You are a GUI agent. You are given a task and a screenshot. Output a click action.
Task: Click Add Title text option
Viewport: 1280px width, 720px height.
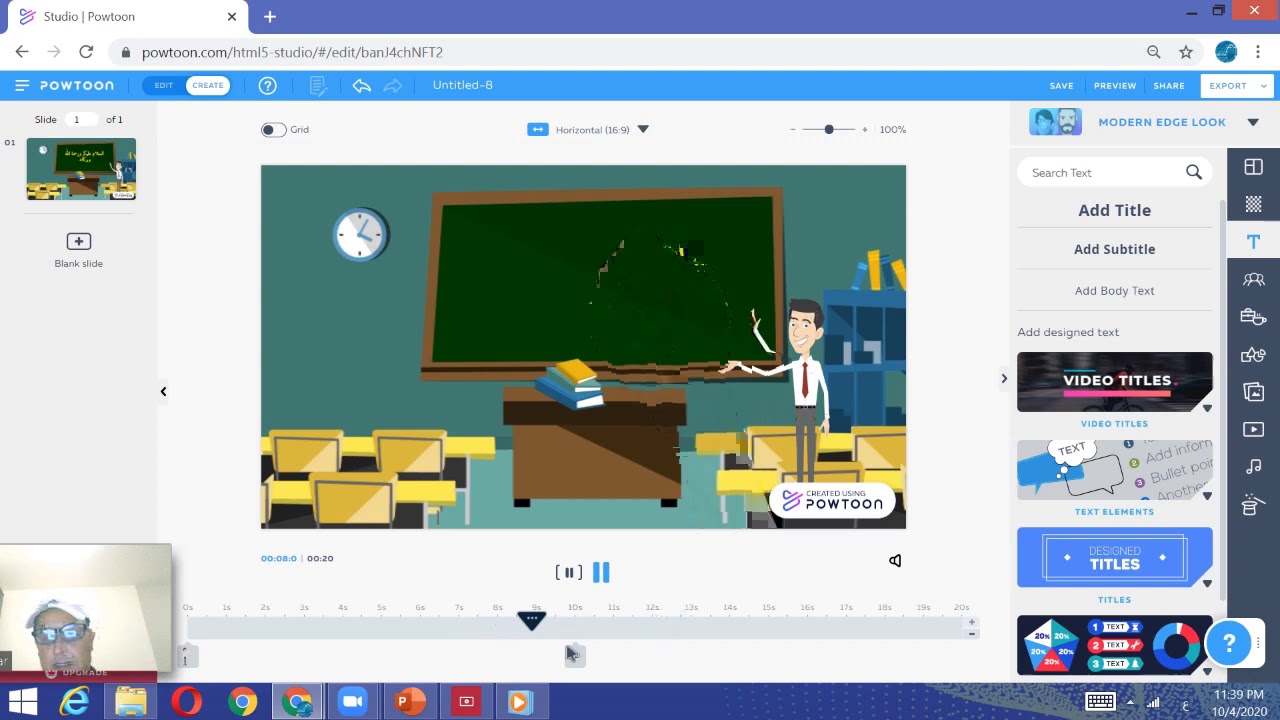1114,210
